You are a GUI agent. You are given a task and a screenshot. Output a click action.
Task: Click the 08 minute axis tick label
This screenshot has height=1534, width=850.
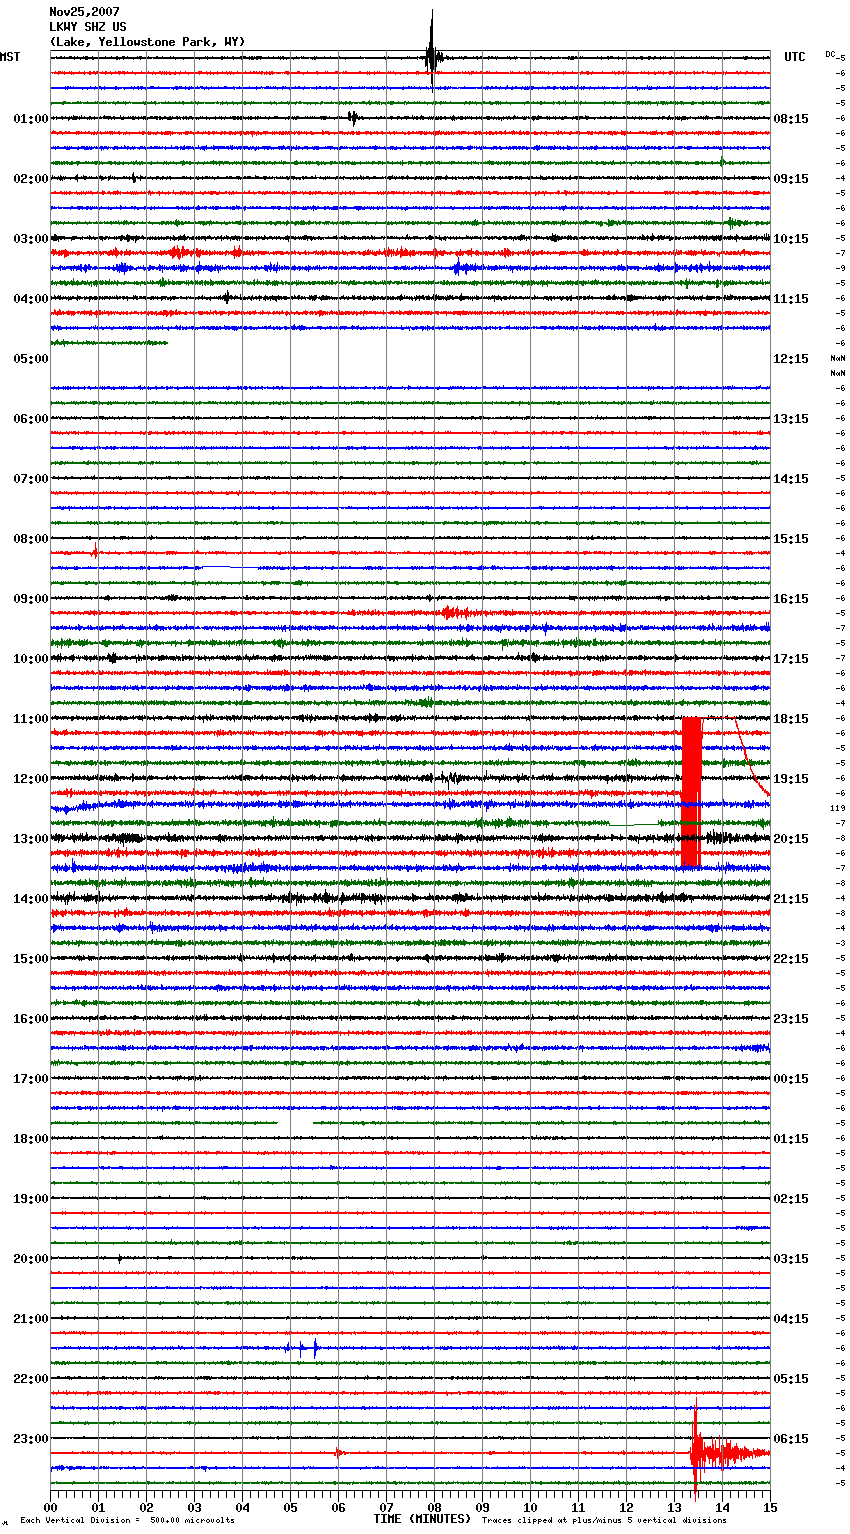(x=434, y=1507)
